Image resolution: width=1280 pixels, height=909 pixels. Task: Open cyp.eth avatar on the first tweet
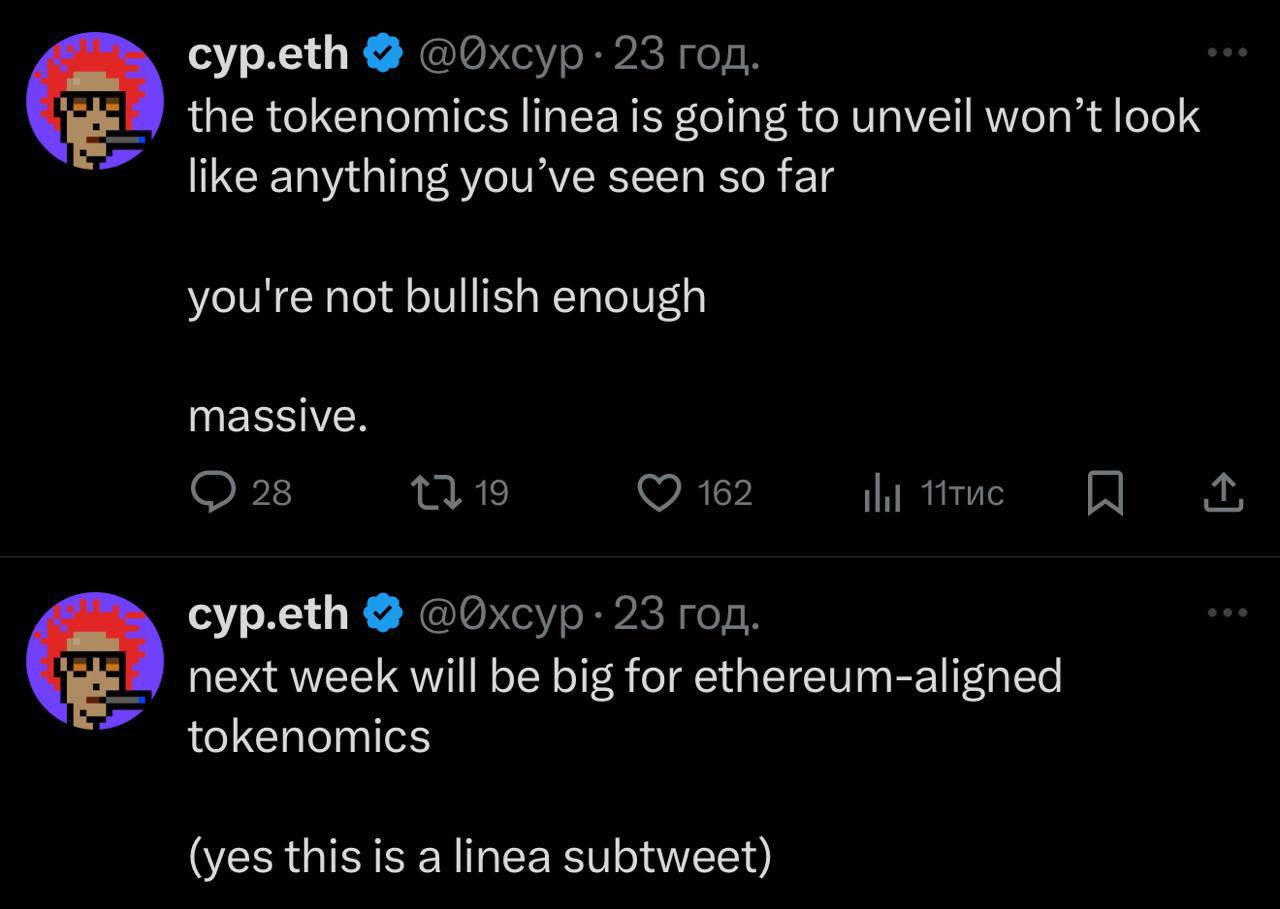tap(95, 100)
